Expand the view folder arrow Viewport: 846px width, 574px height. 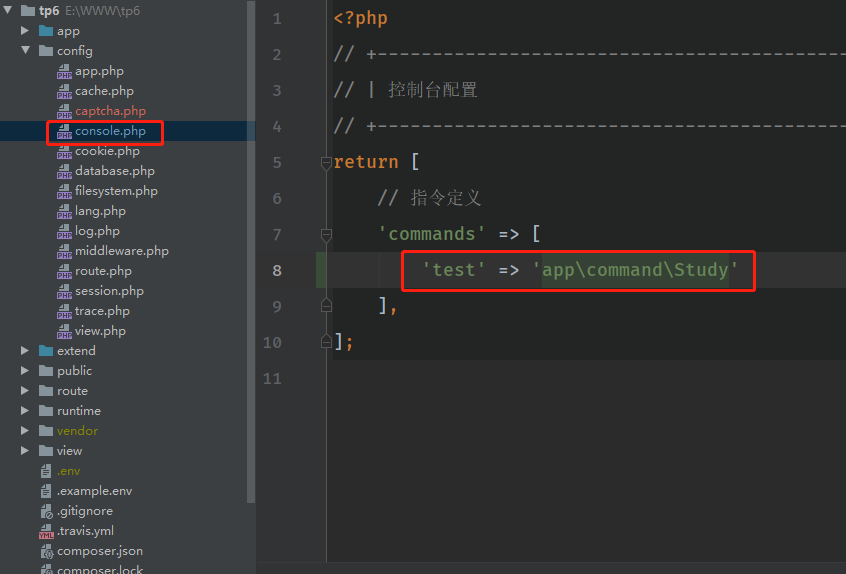[x=25, y=450]
